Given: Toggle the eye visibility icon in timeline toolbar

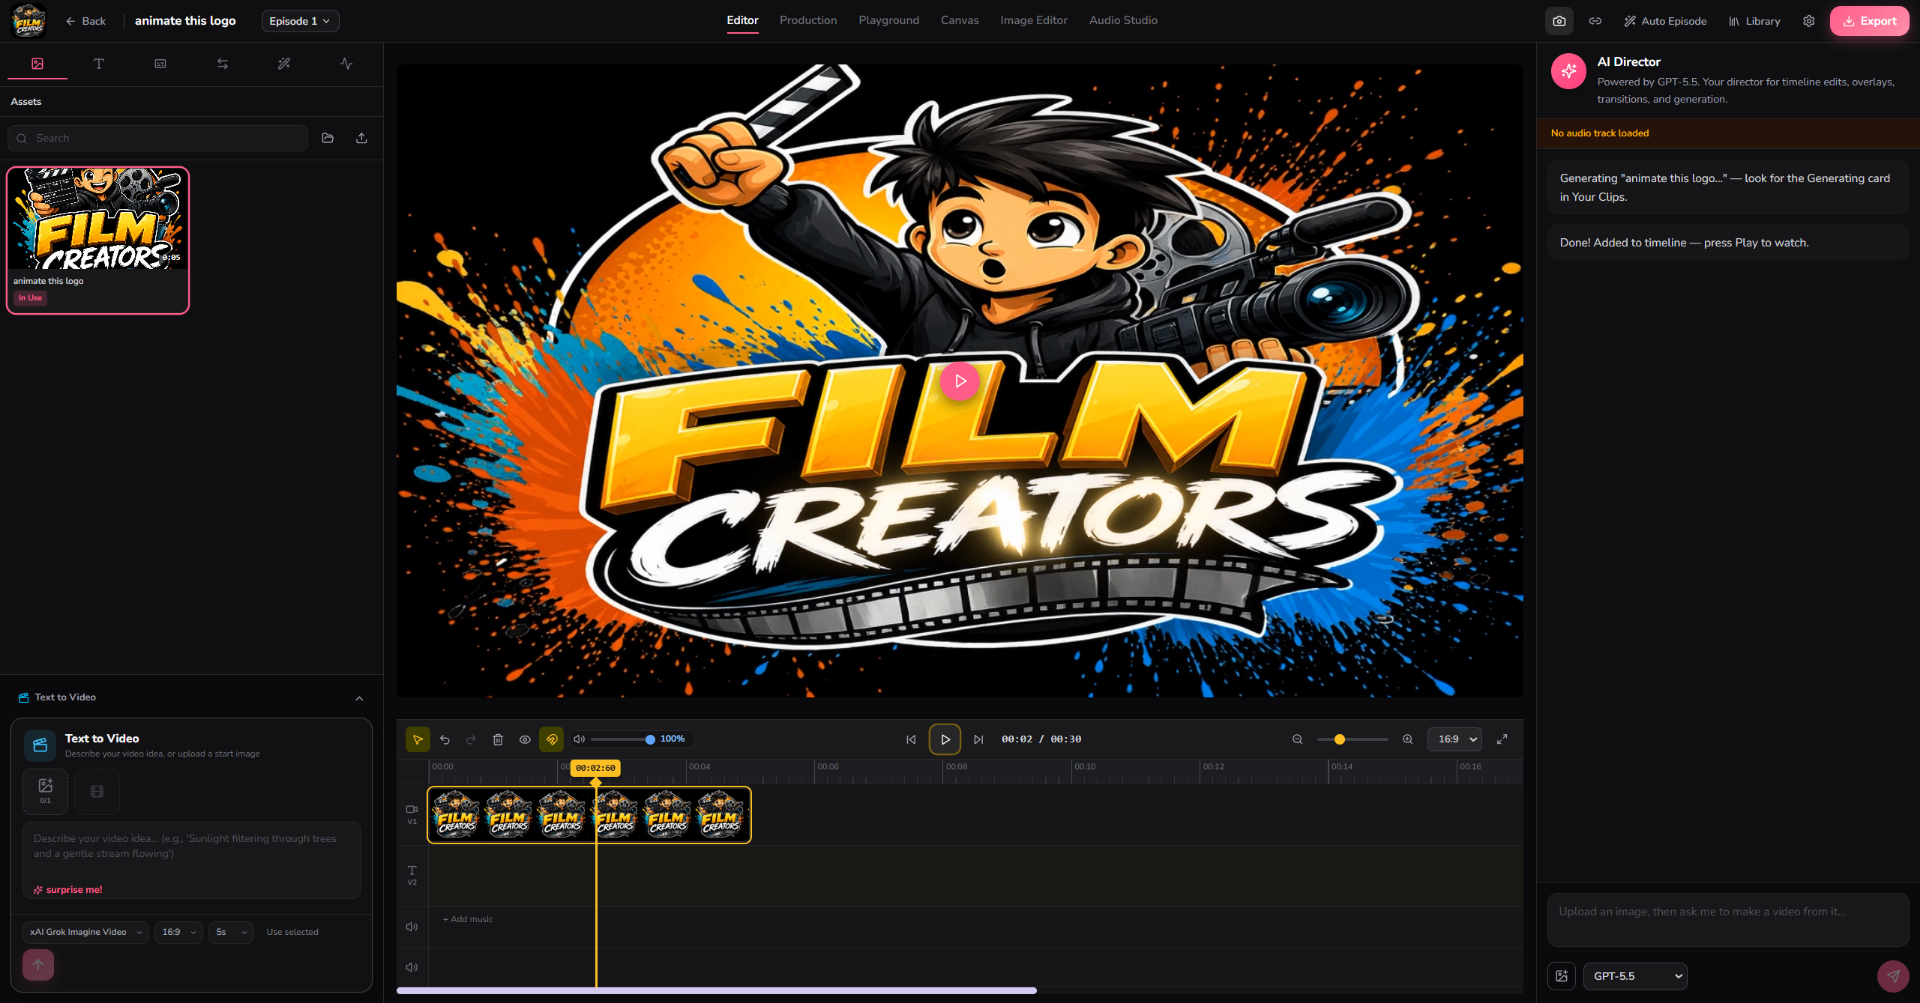Looking at the screenshot, I should [x=525, y=740].
